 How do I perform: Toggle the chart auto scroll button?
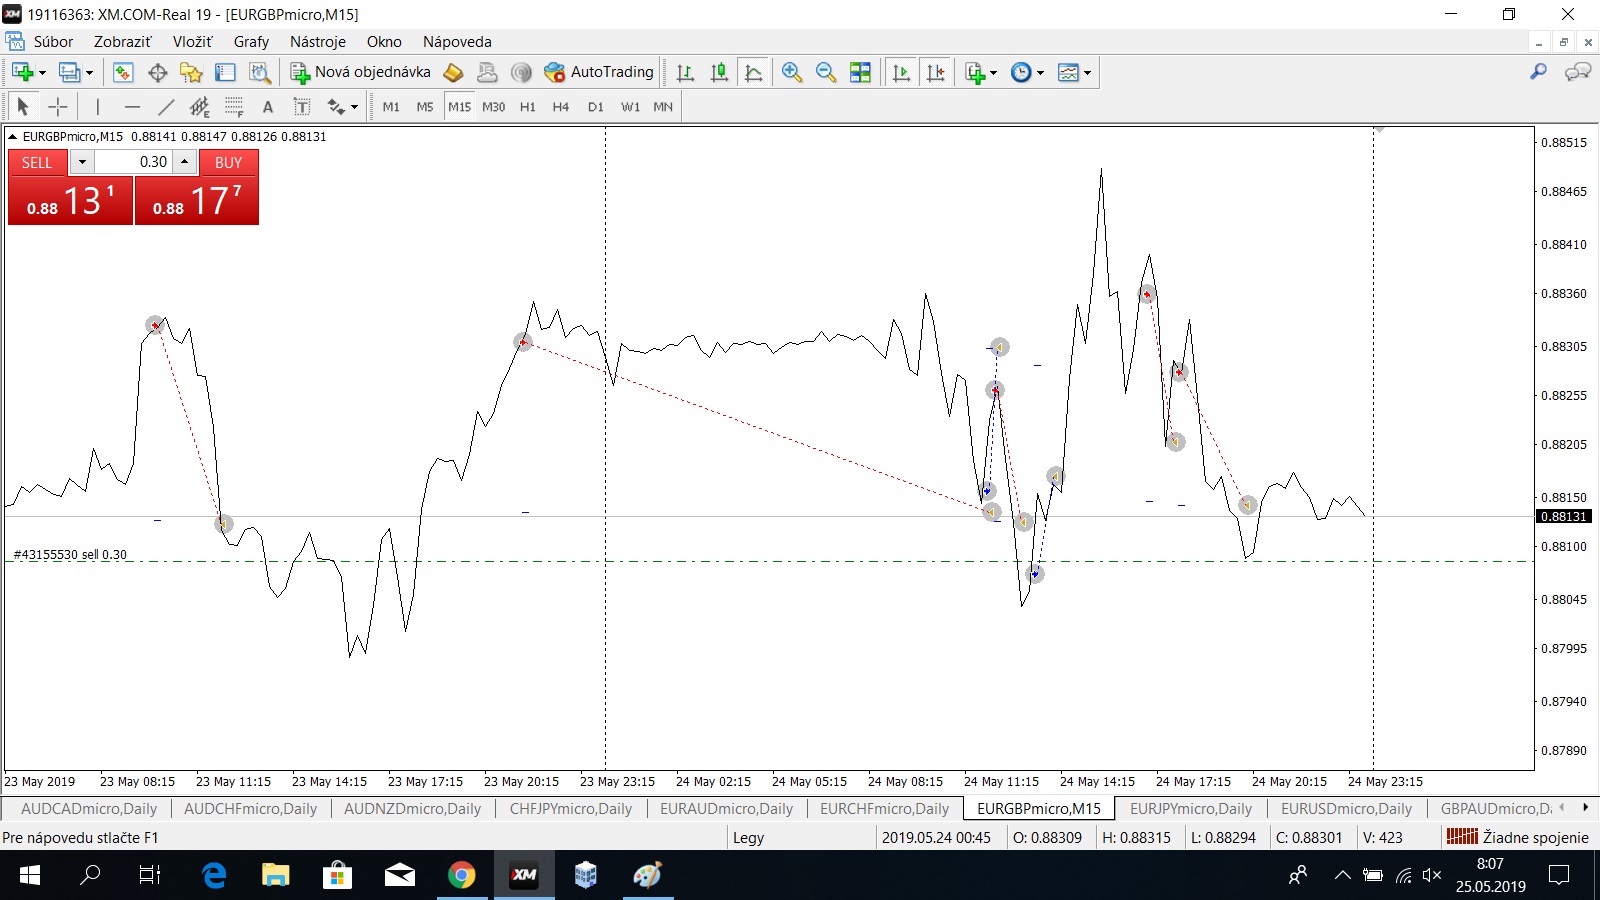[901, 72]
